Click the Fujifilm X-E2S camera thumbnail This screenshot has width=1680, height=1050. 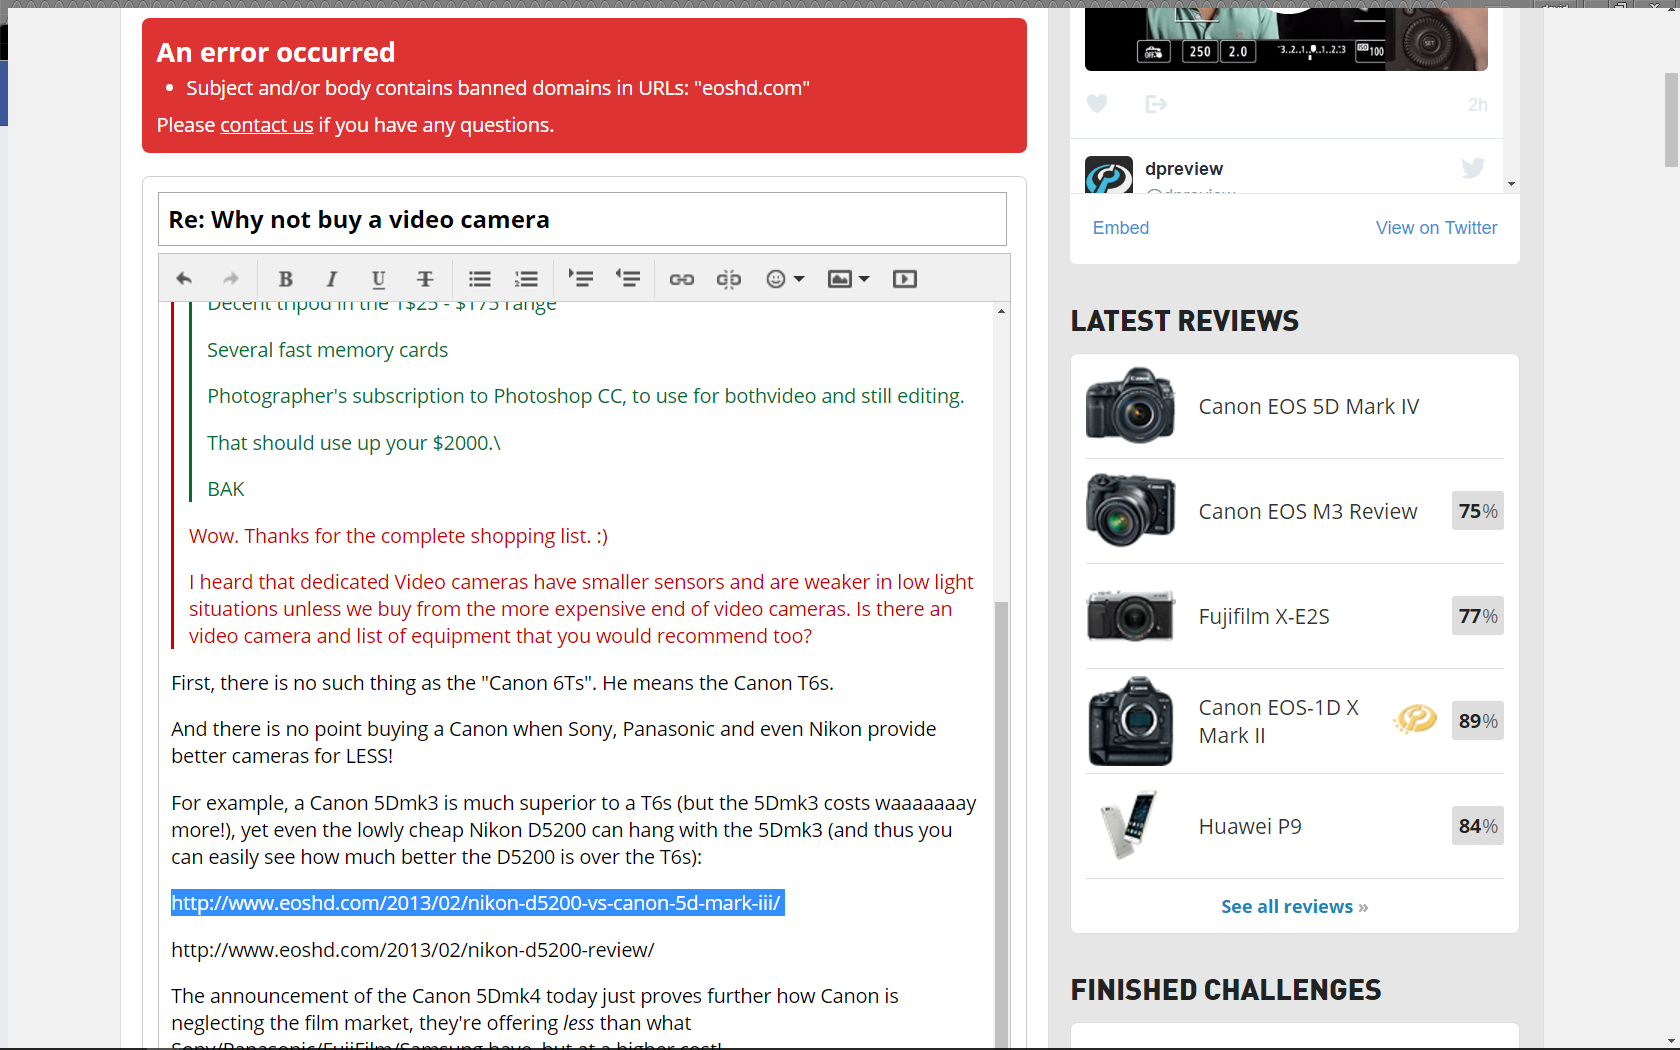[x=1131, y=615]
